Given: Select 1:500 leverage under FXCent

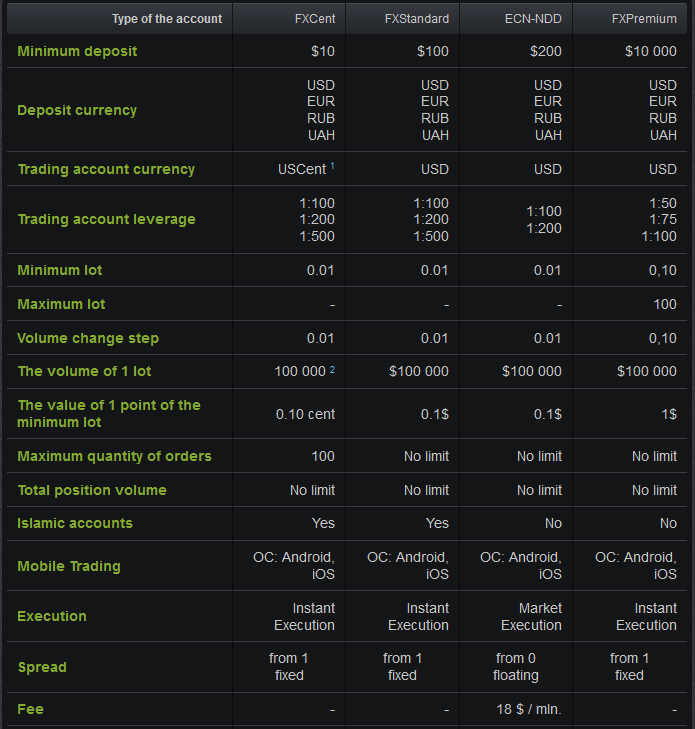Looking at the screenshot, I should tap(317, 236).
